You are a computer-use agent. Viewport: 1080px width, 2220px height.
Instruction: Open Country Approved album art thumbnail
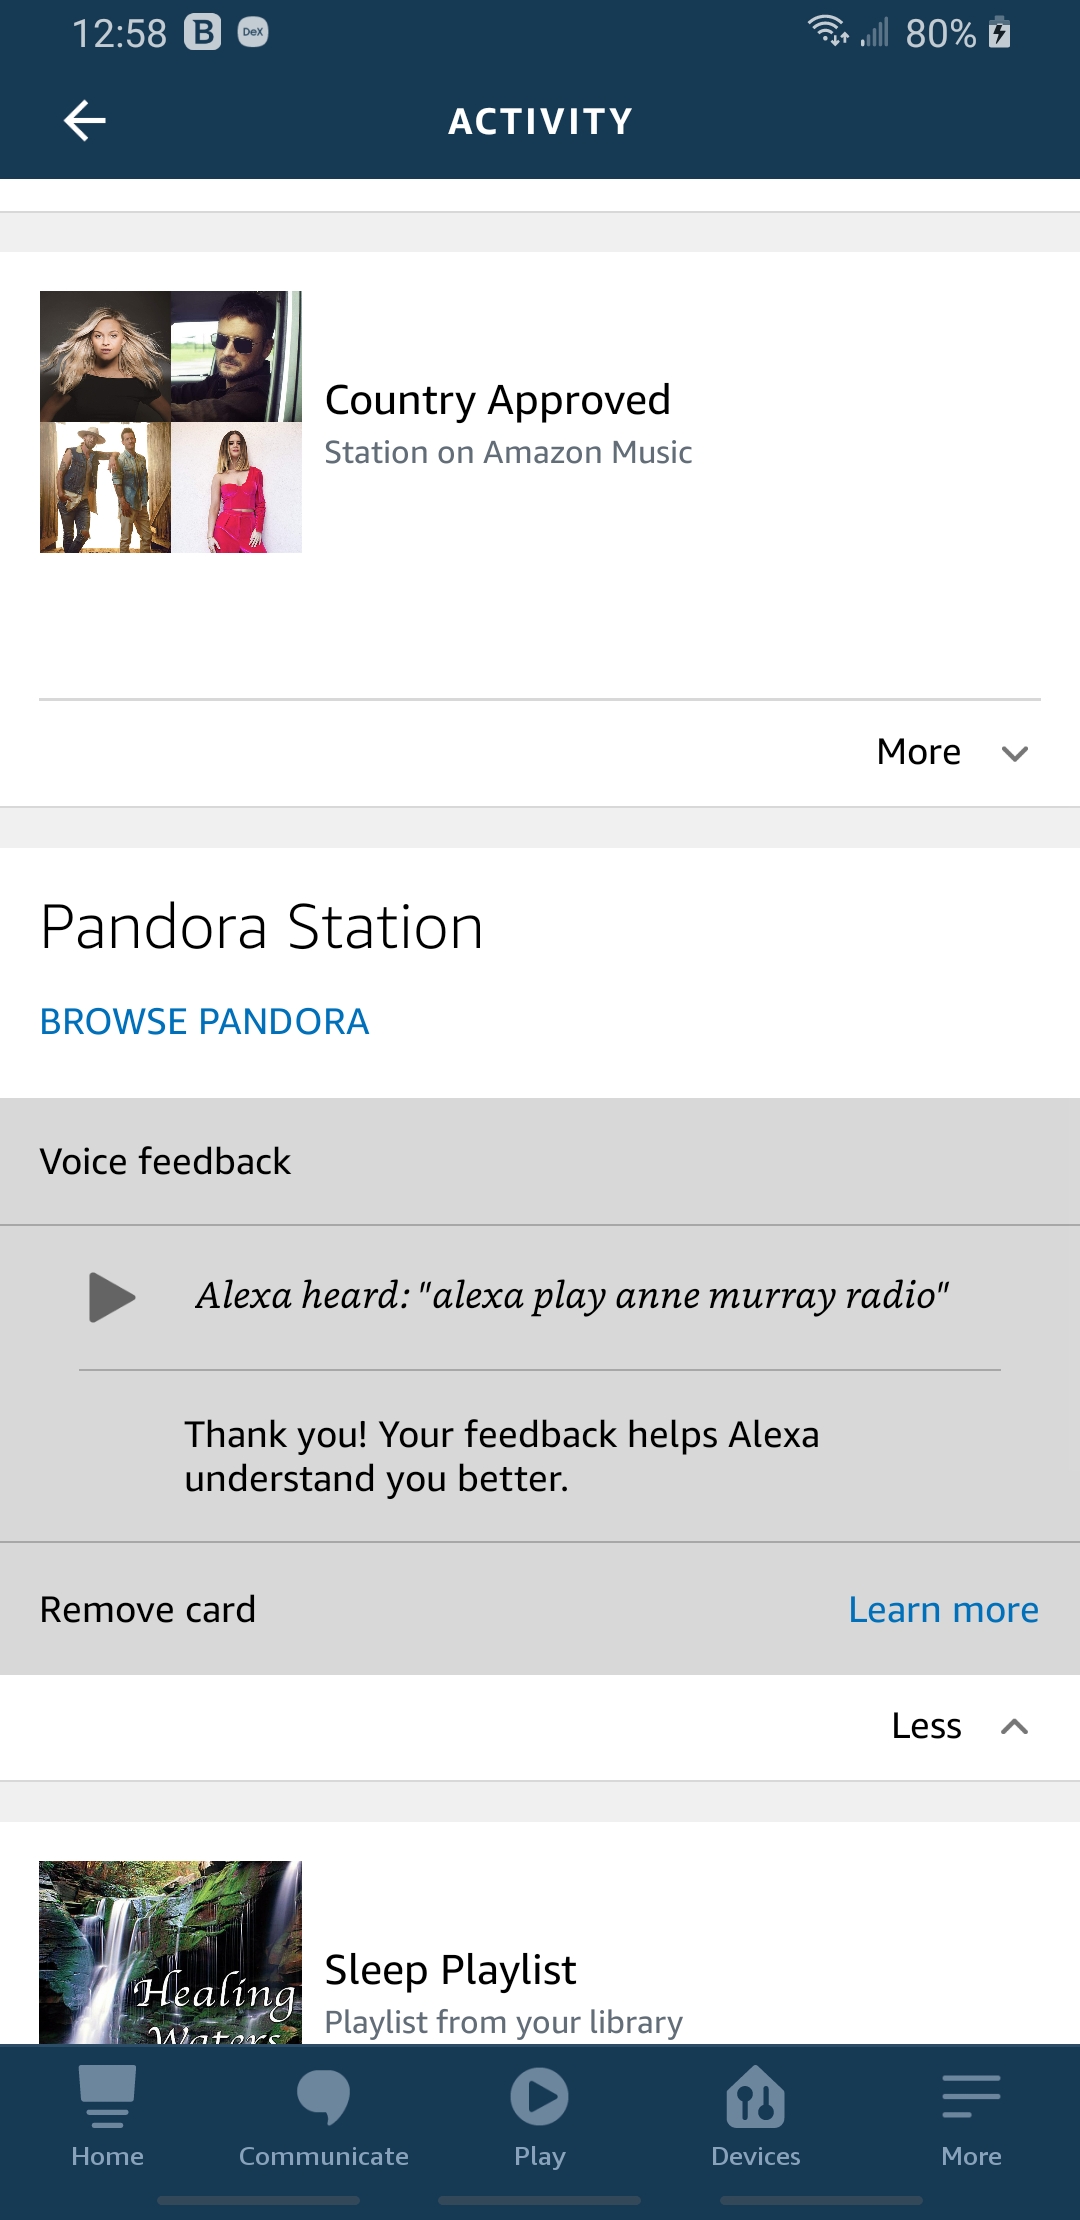click(171, 422)
